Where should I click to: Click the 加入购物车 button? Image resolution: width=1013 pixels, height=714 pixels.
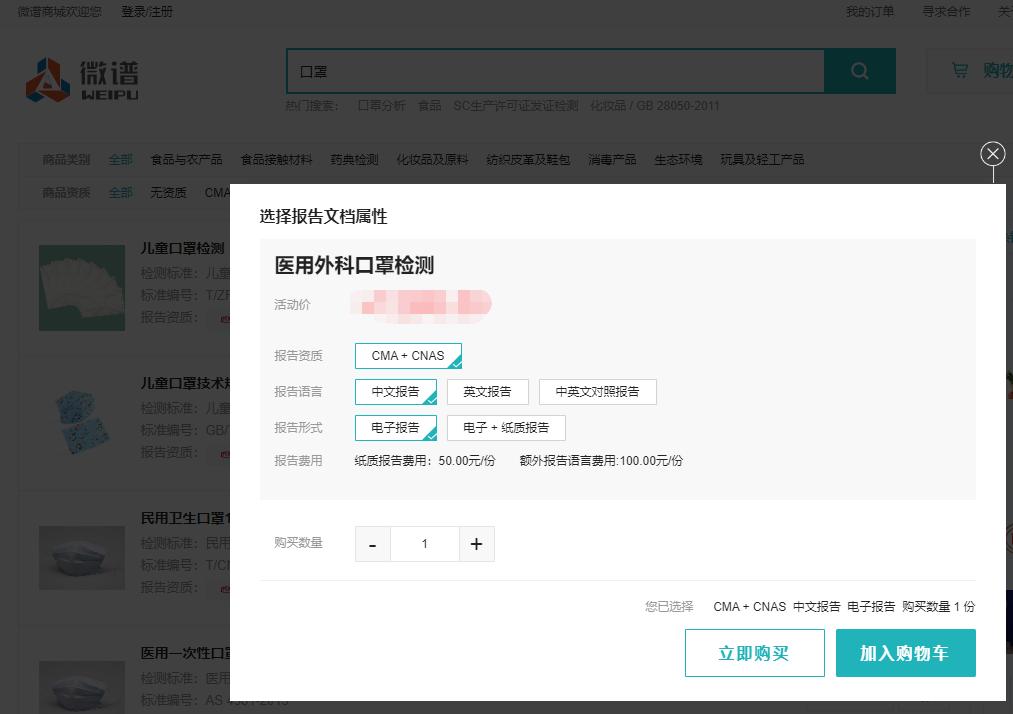click(905, 653)
